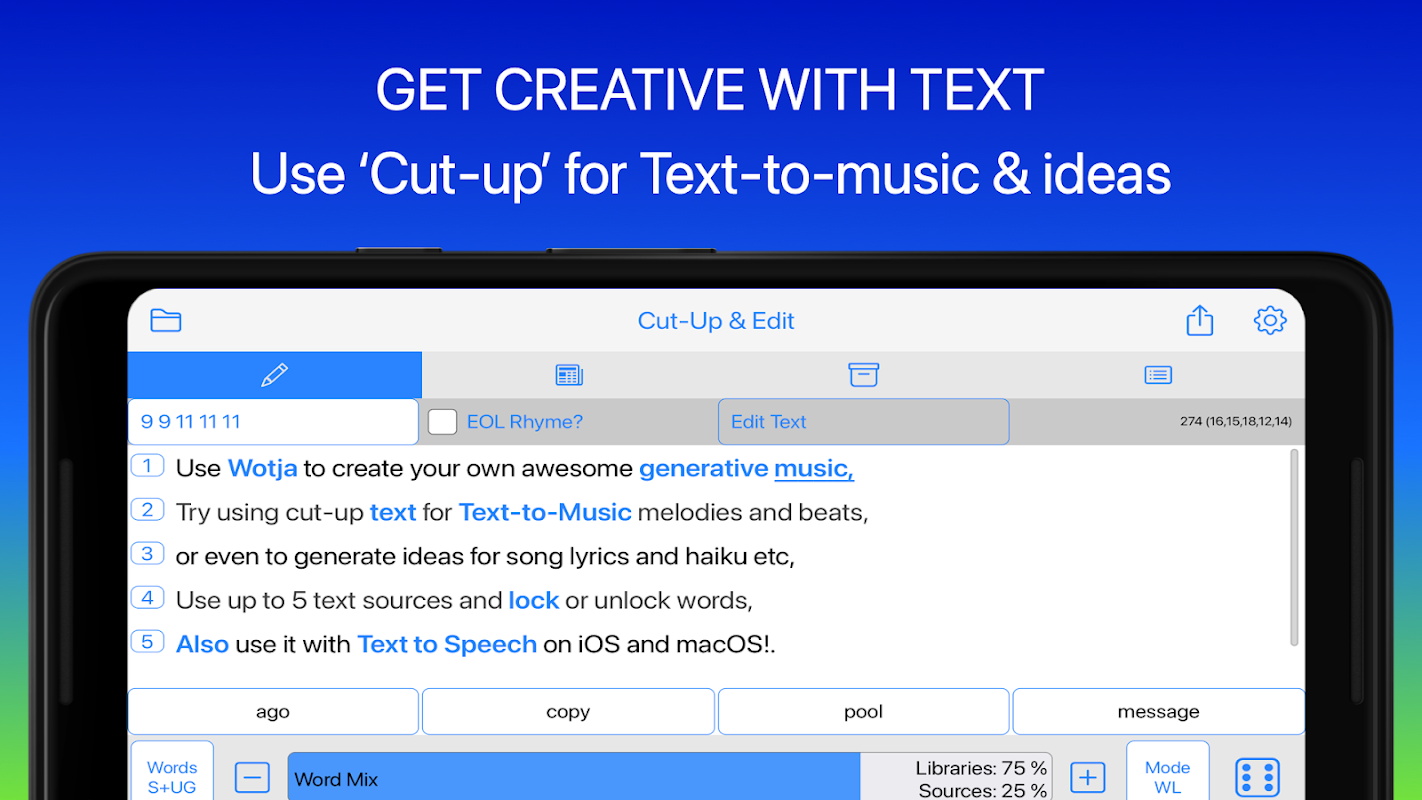Click the count text '274 (16,15,18,12,14)'
This screenshot has height=800, width=1422.
[1235, 421]
